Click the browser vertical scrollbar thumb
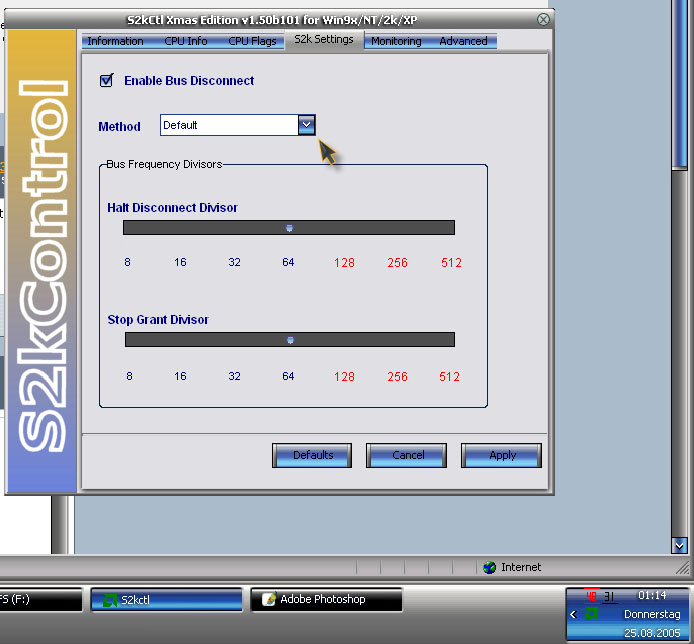 (679, 84)
